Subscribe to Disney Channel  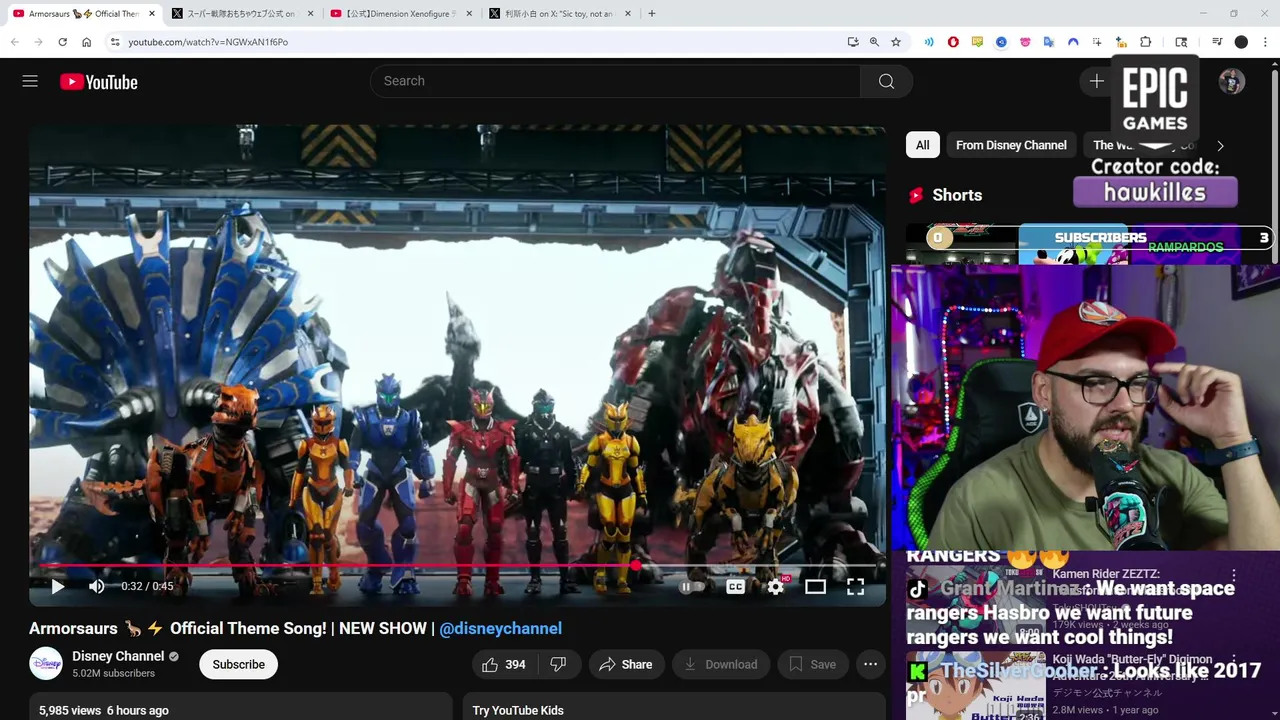click(238, 664)
